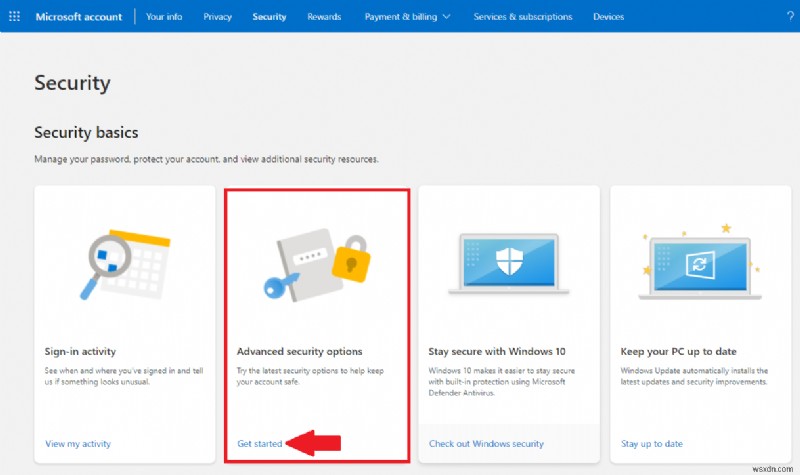This screenshot has width=800, height=475.
Task: Click the 'Try the latest security options' description
Action: click(310, 376)
